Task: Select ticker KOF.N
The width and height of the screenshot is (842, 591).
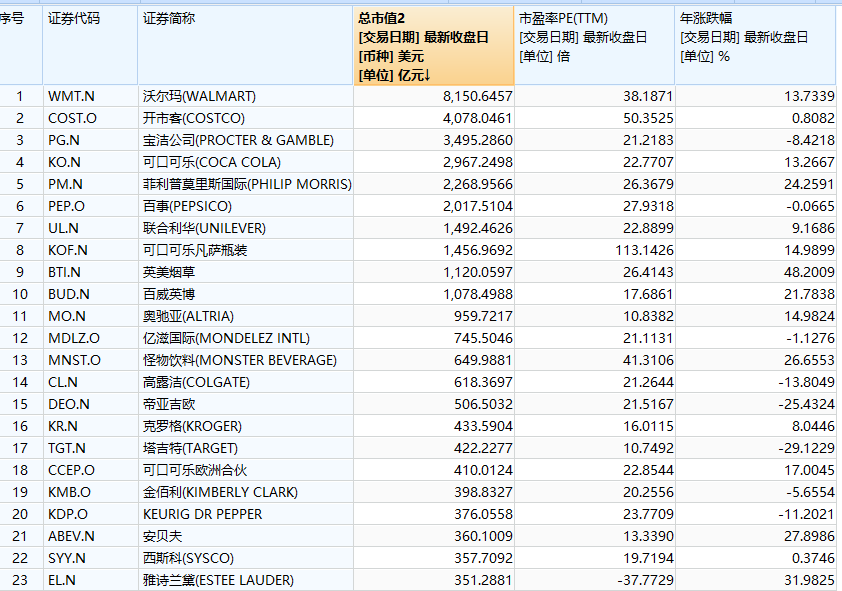Action: point(68,251)
